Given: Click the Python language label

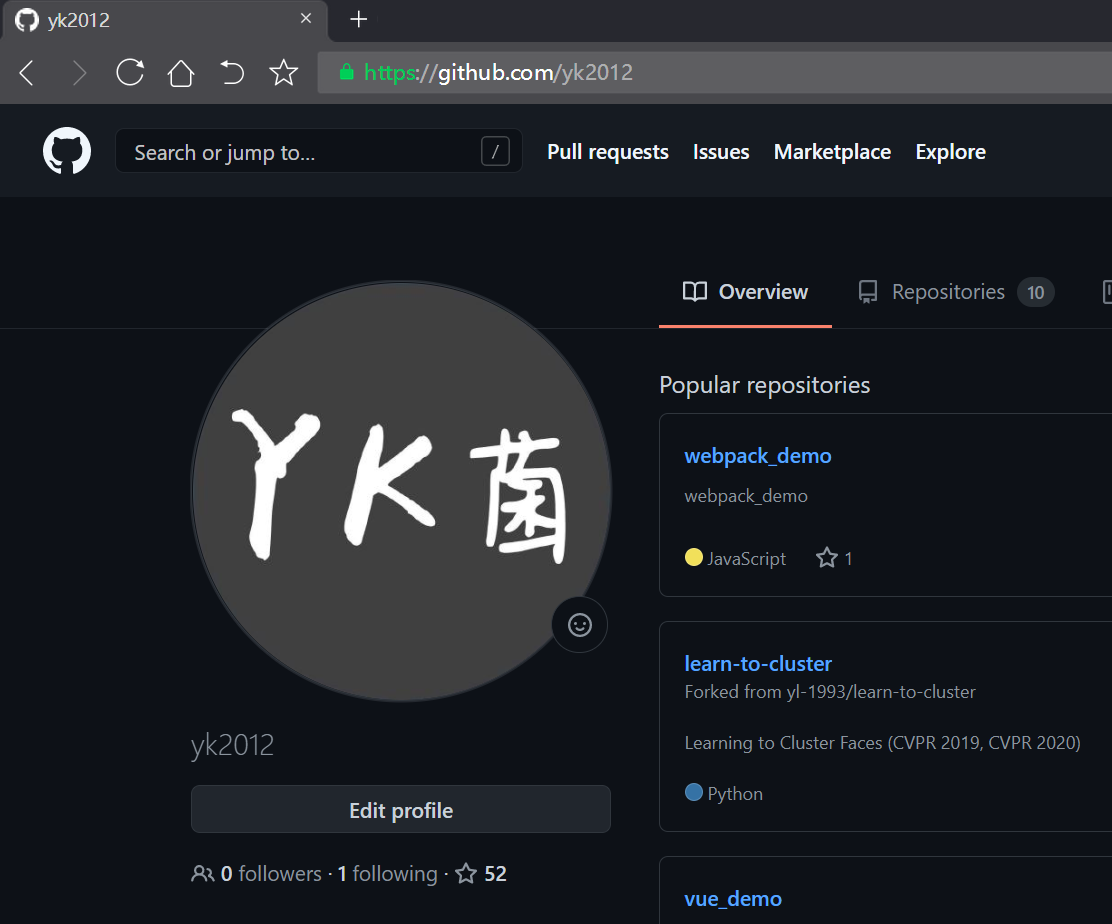Looking at the screenshot, I should (735, 794).
